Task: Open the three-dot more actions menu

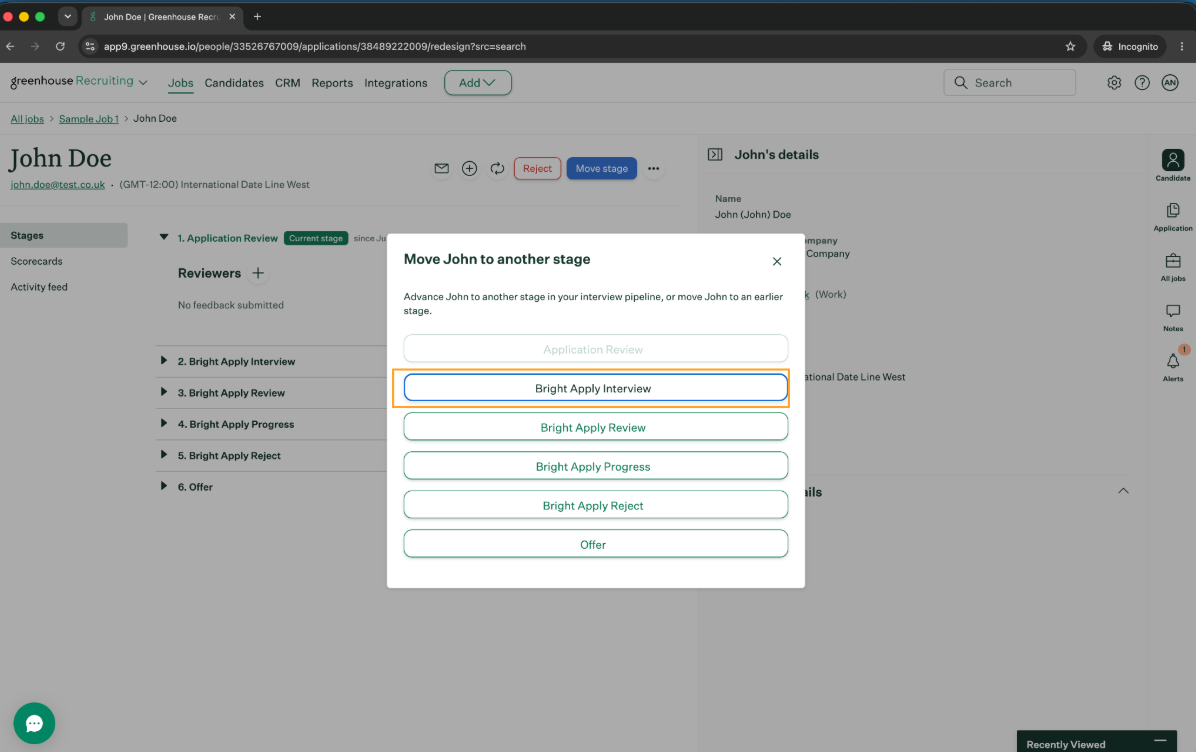Action: point(654,169)
